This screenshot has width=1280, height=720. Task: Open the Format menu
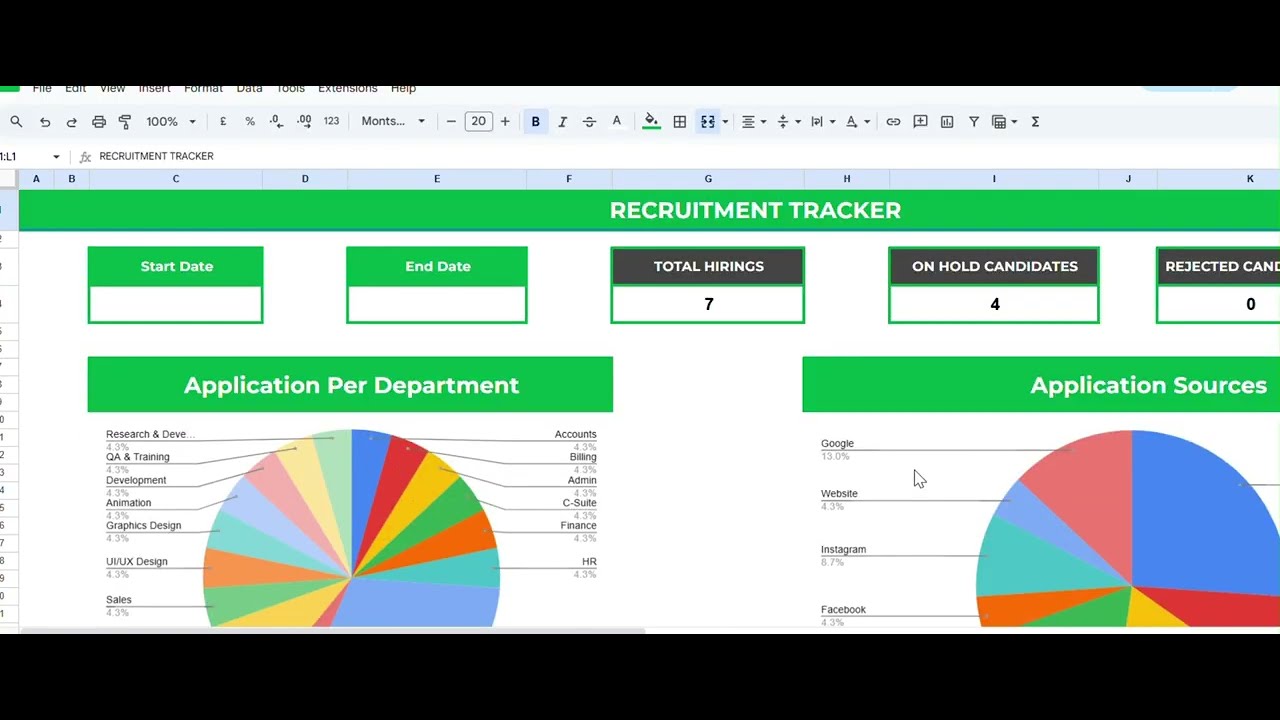pos(204,89)
